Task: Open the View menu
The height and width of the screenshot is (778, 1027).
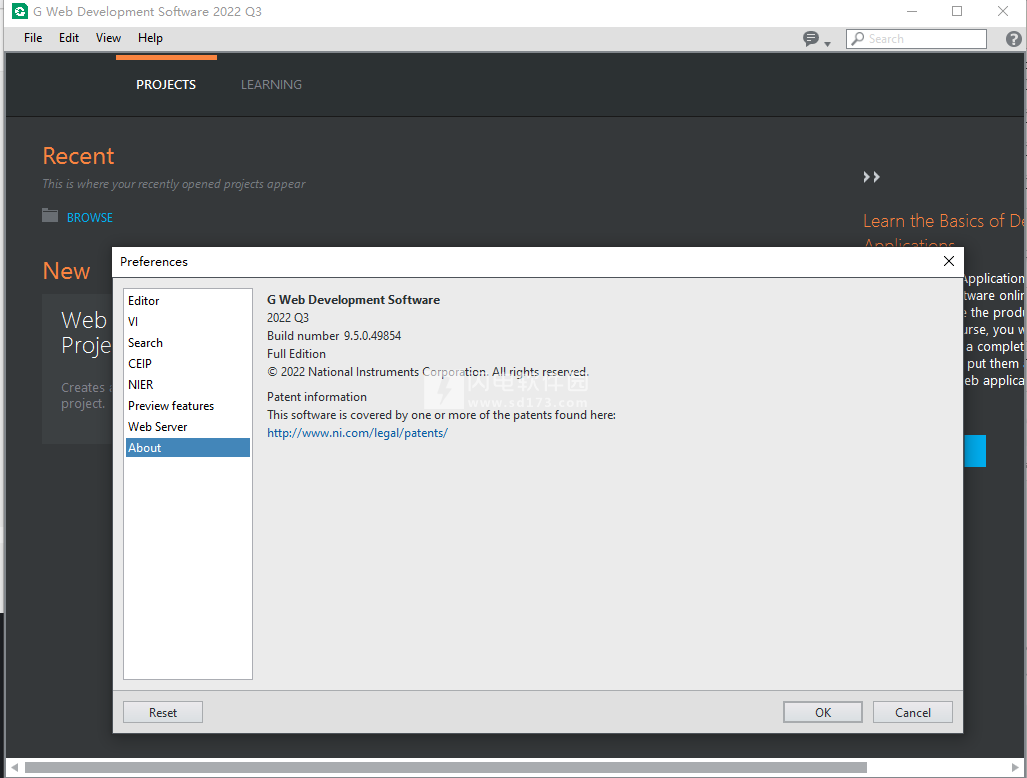Action: [x=108, y=38]
